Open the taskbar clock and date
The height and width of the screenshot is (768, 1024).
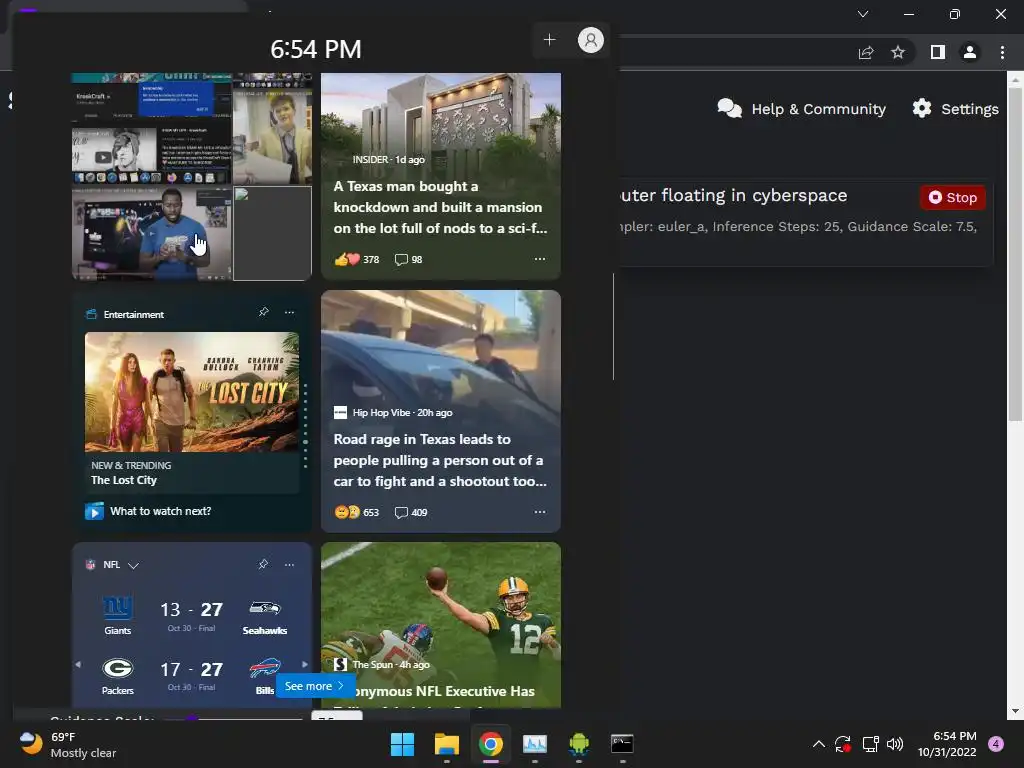pyautogui.click(x=947, y=744)
